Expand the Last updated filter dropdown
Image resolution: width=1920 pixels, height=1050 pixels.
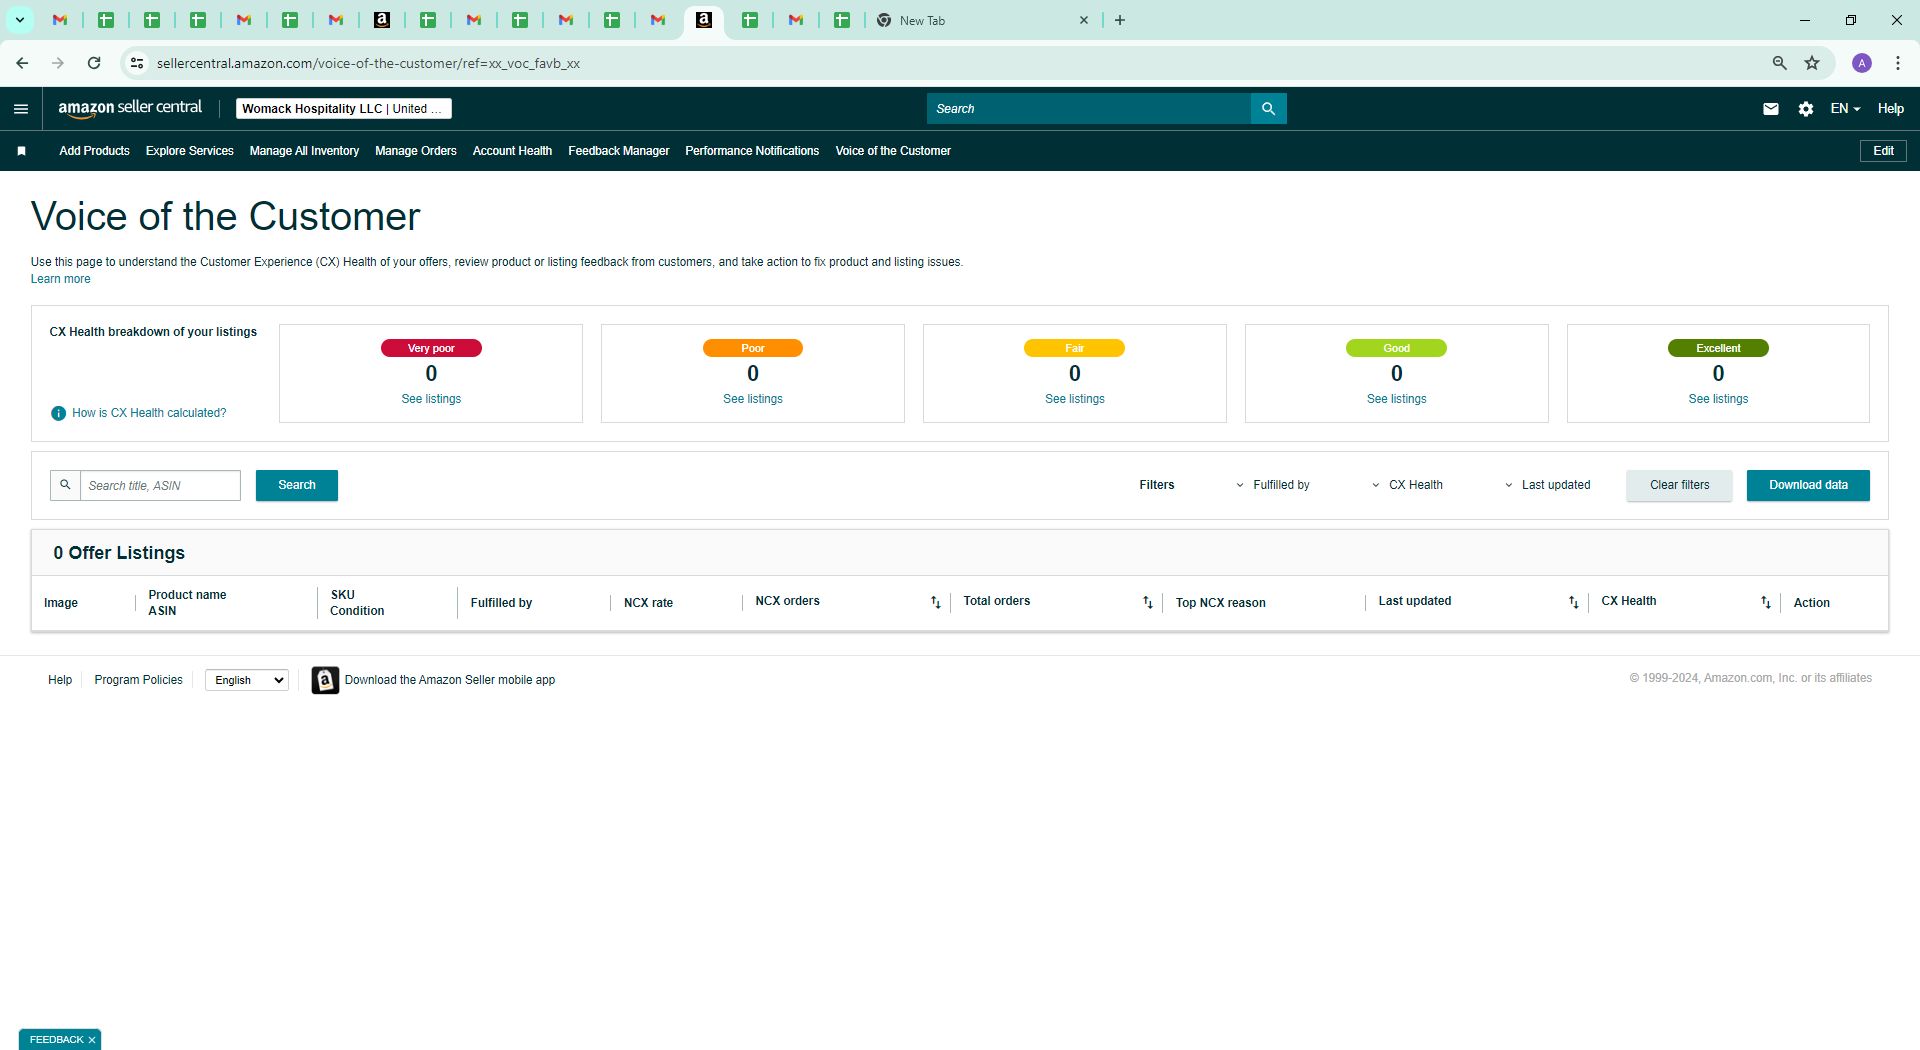point(1547,485)
